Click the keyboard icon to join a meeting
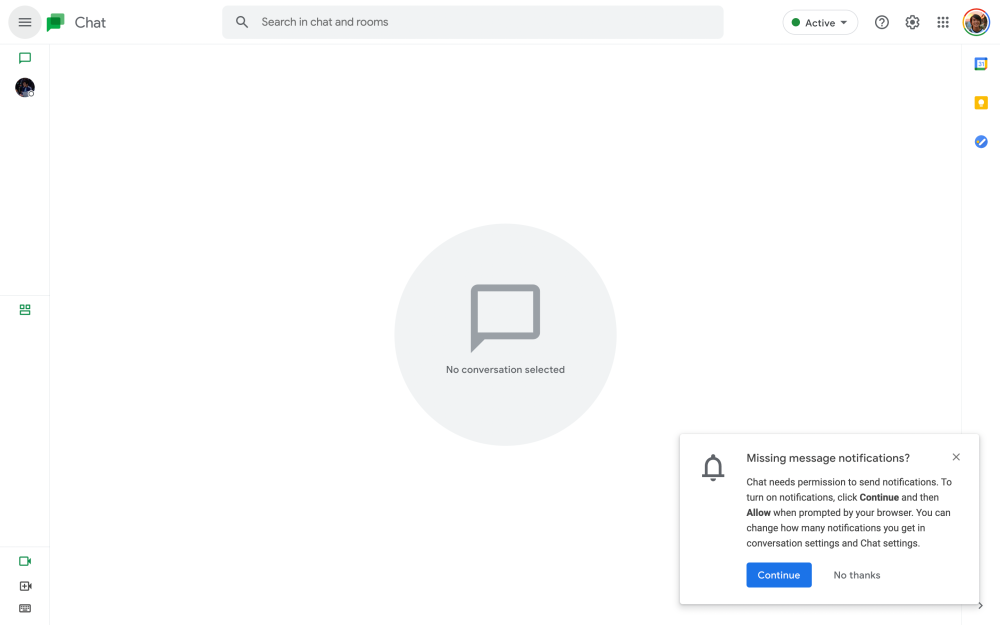The width and height of the screenshot is (1000, 625). (x=25, y=608)
